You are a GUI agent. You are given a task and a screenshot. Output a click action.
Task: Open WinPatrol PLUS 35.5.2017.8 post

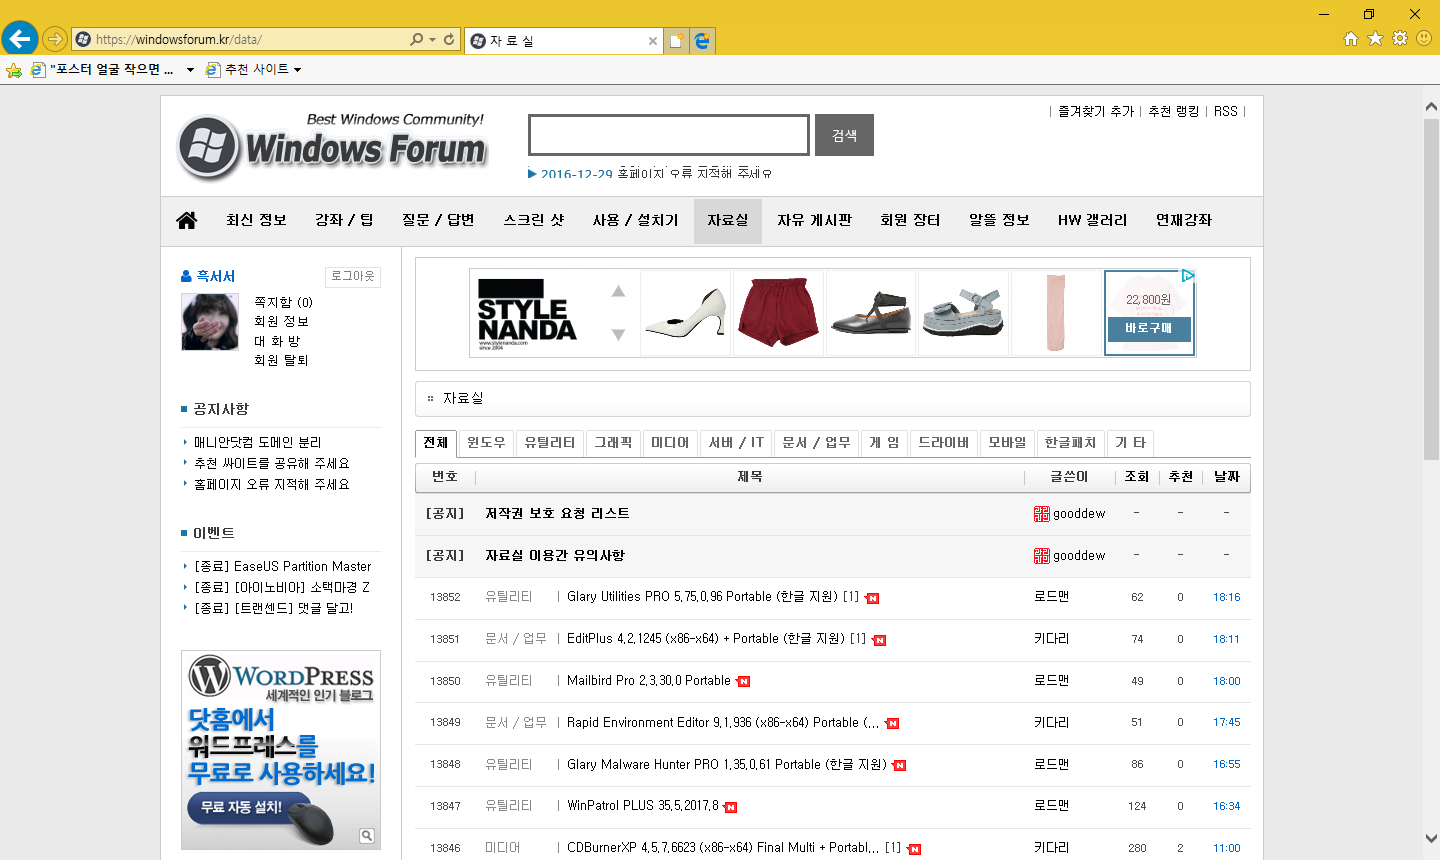643,806
